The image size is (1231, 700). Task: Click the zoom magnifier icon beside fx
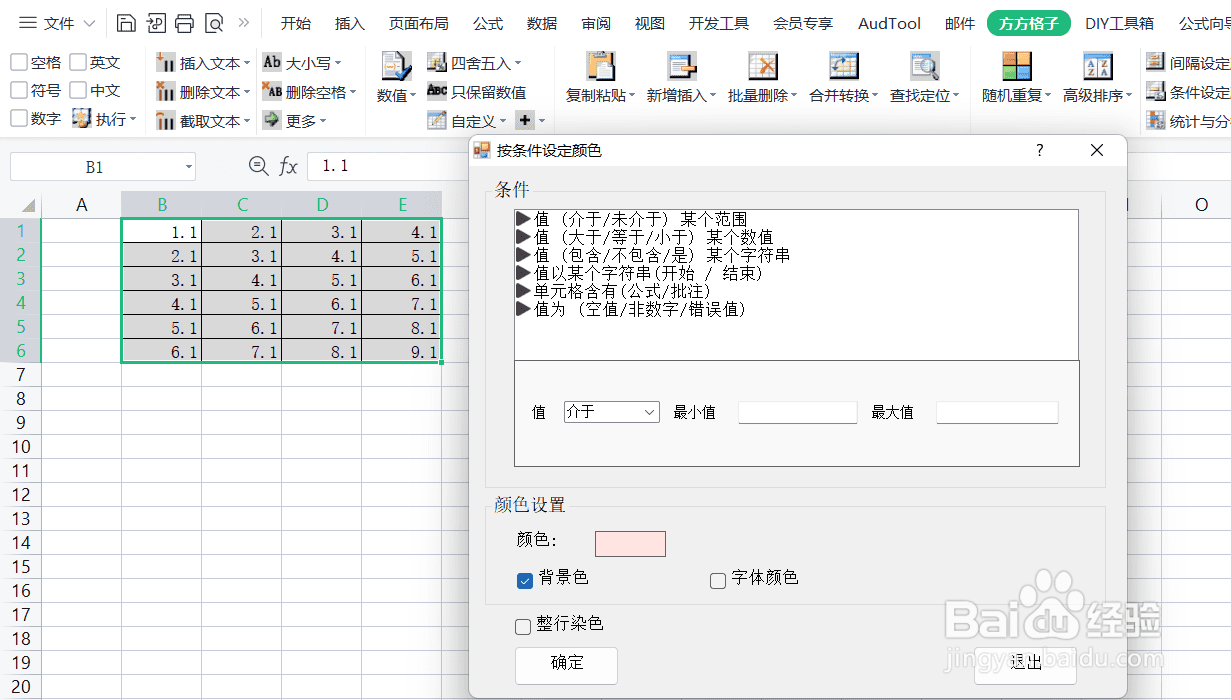(x=258, y=166)
